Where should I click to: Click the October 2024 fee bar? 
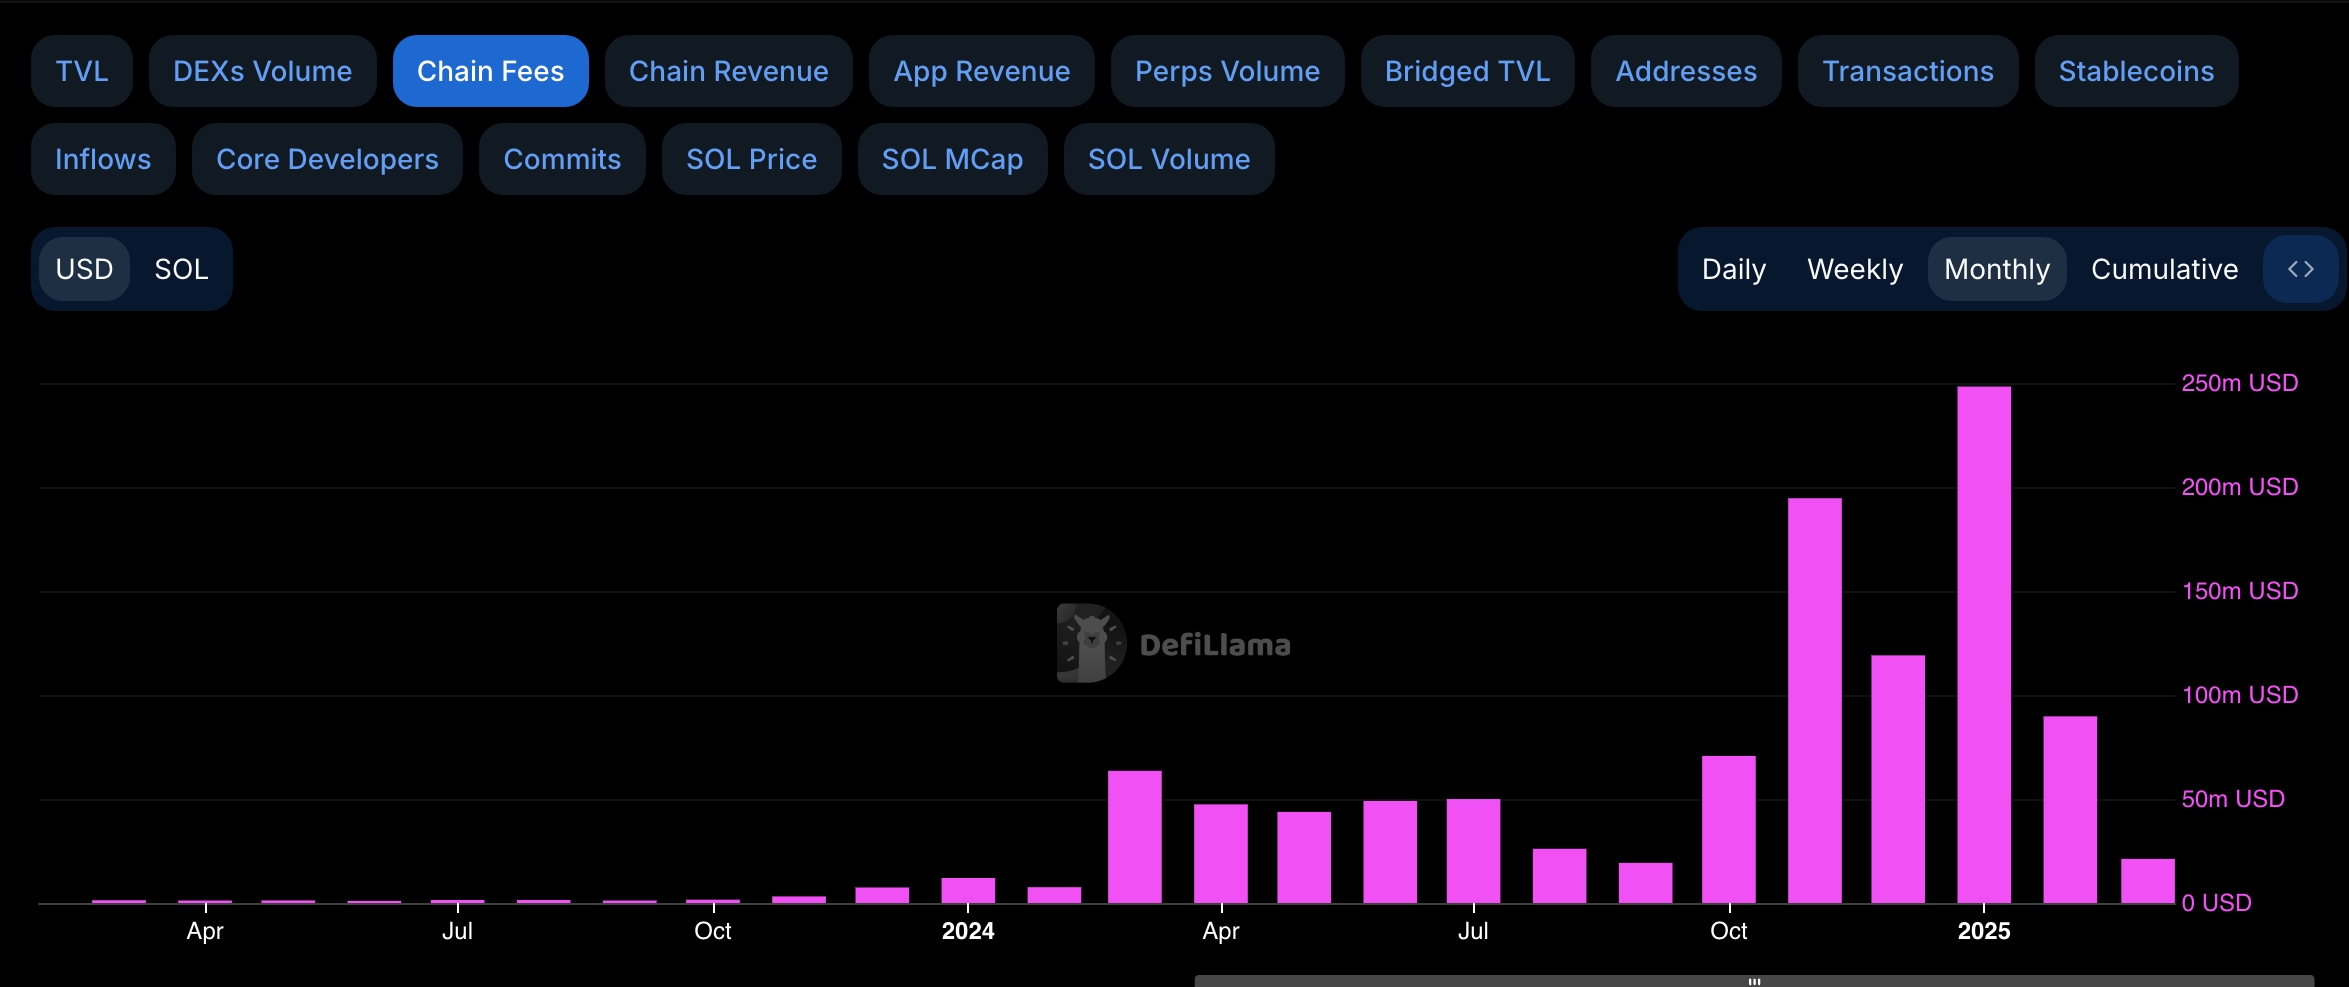1730,830
